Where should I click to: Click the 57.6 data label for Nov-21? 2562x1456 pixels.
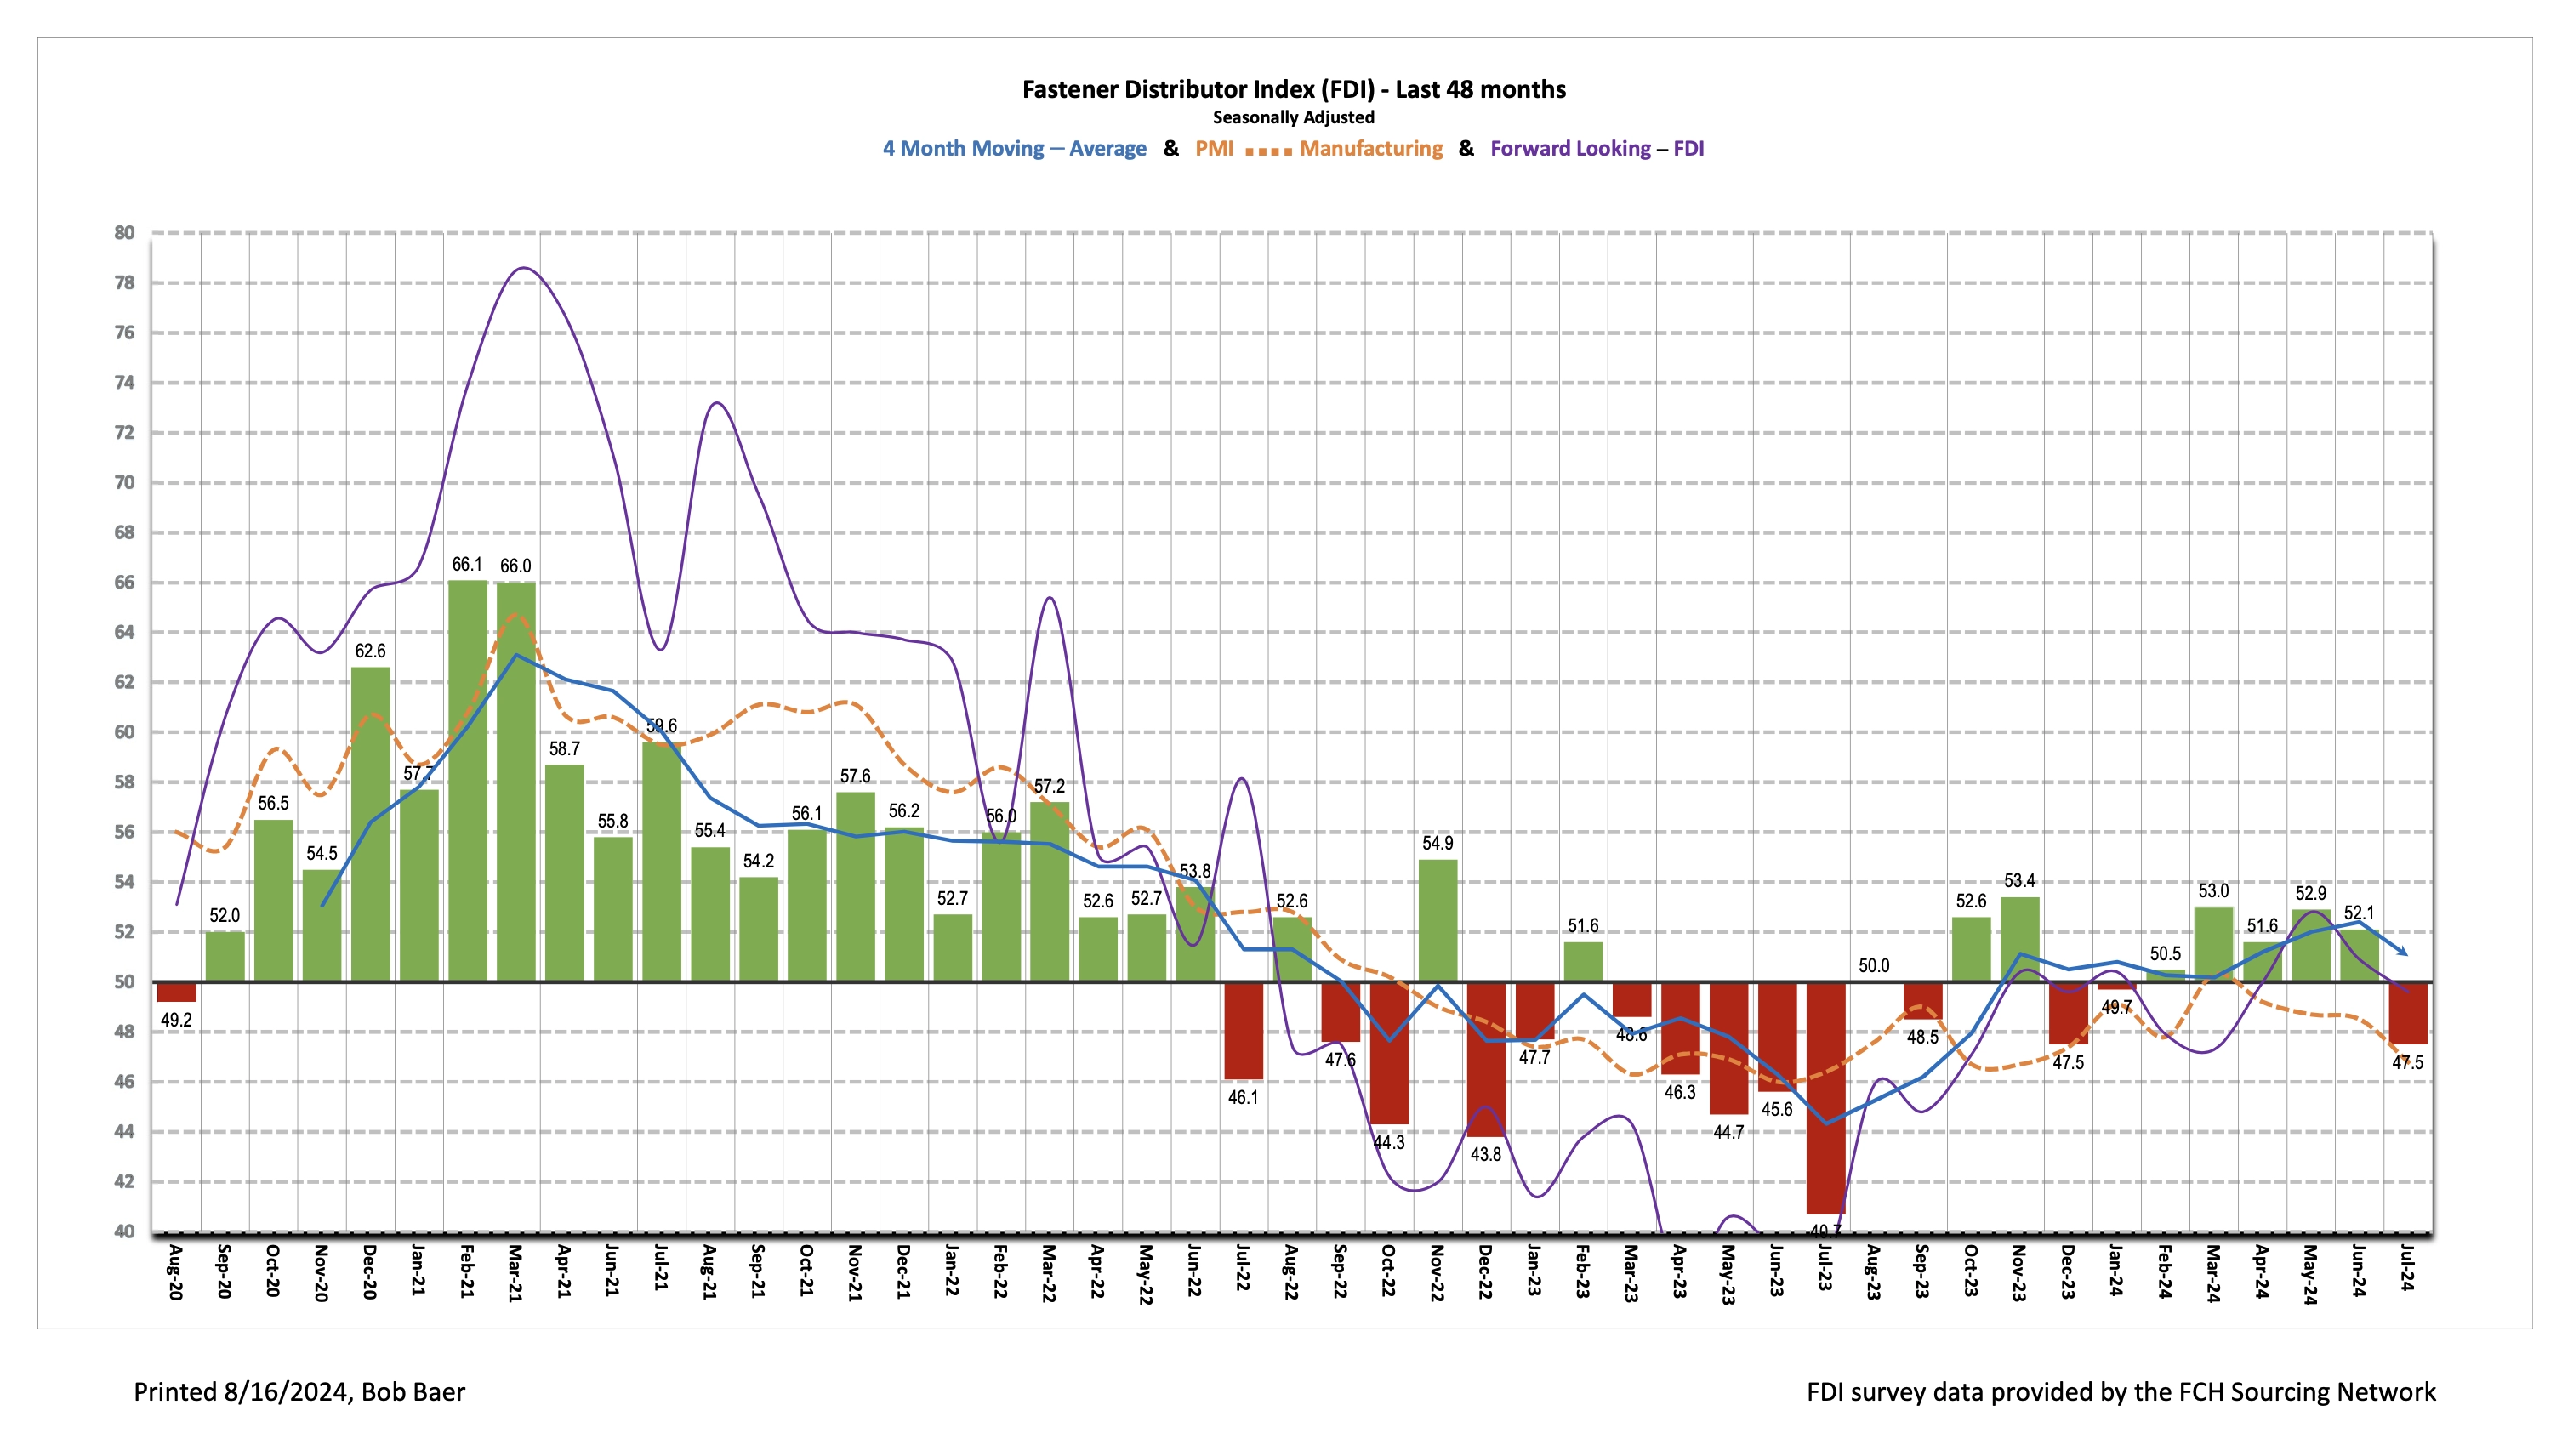(x=855, y=776)
